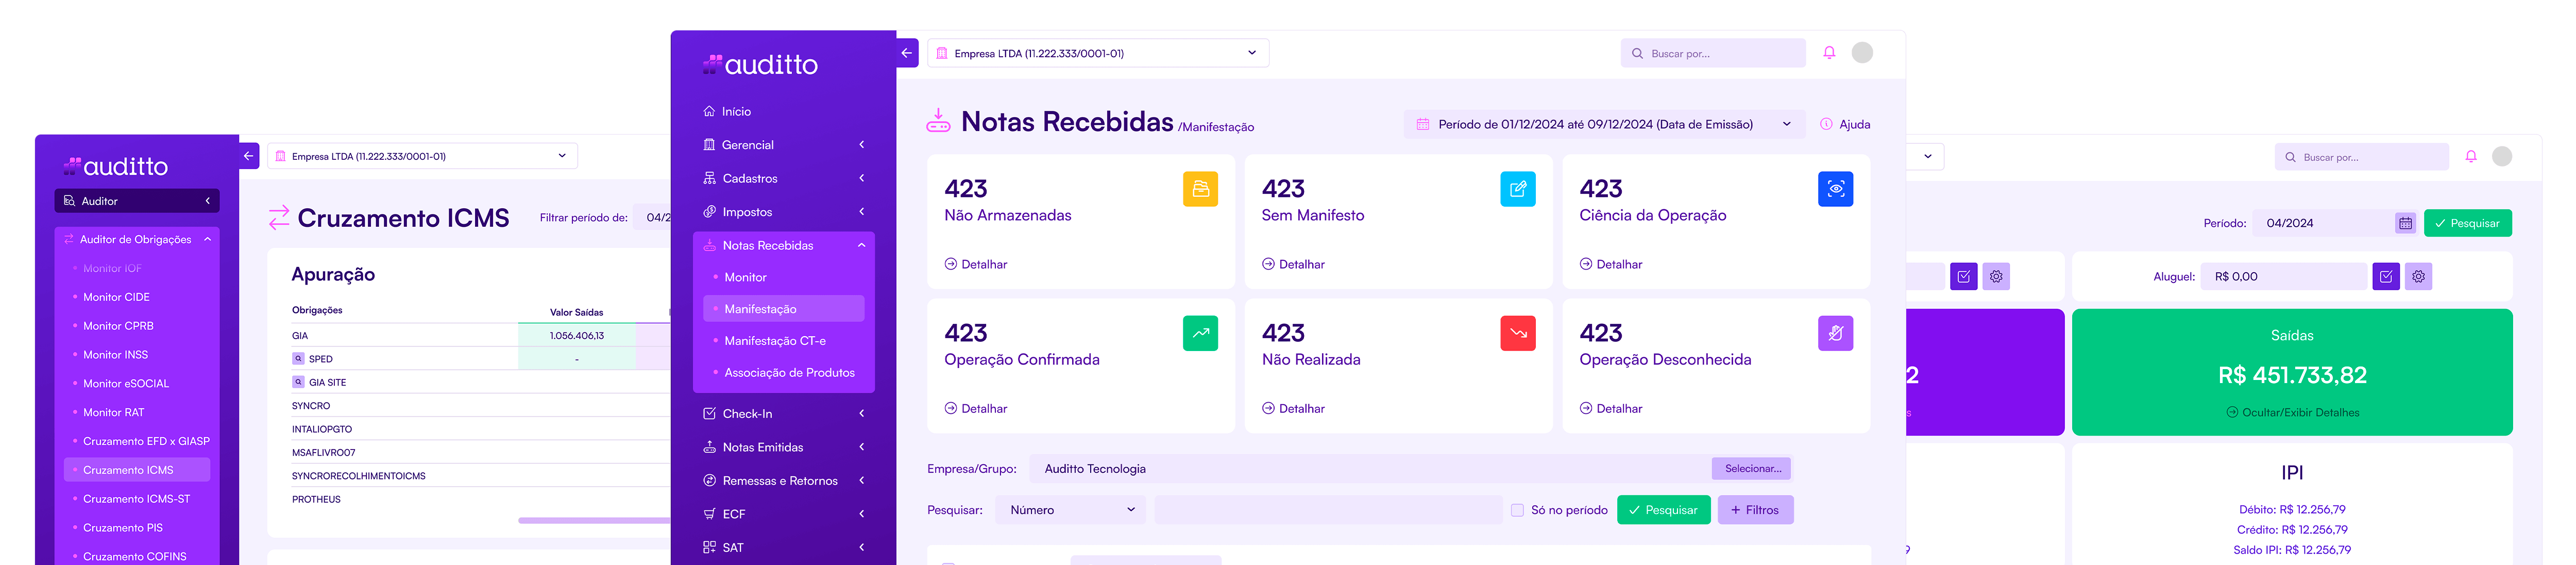Select Manifestação CT-e in the sidebar
Image resolution: width=2576 pixels, height=565 pixels.
click(x=775, y=341)
